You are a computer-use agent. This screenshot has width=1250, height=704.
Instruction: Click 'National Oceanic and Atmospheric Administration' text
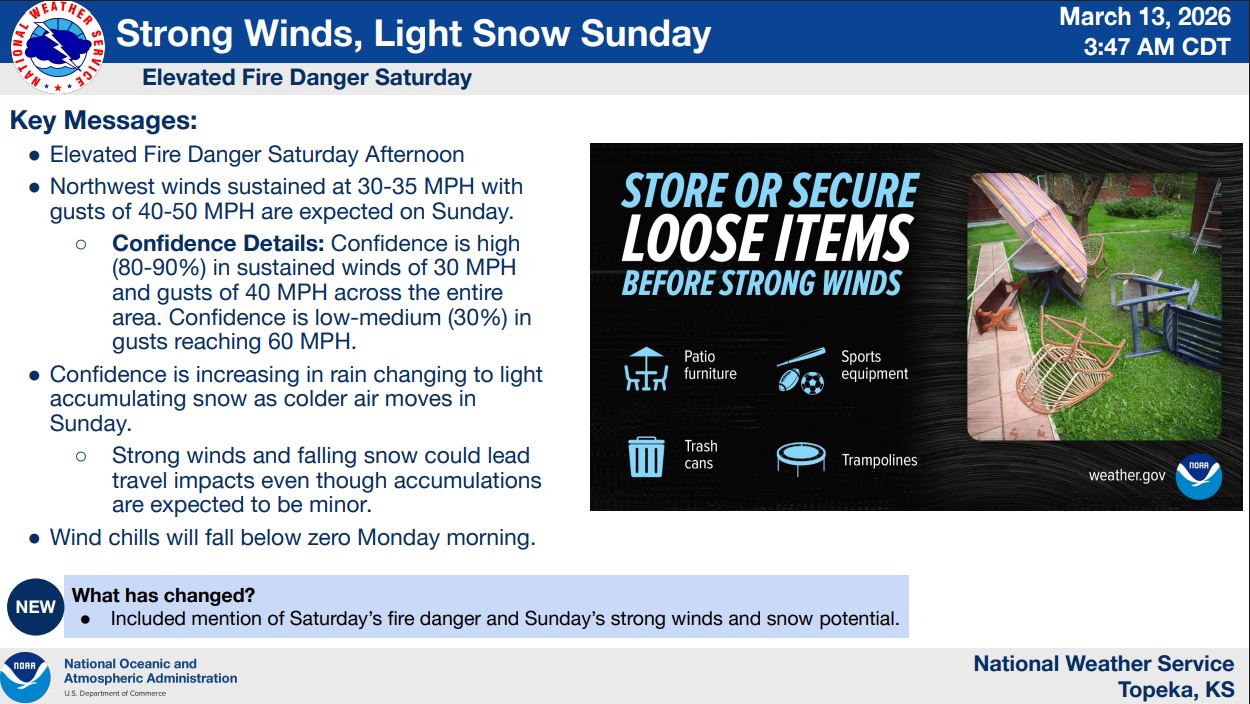150,671
